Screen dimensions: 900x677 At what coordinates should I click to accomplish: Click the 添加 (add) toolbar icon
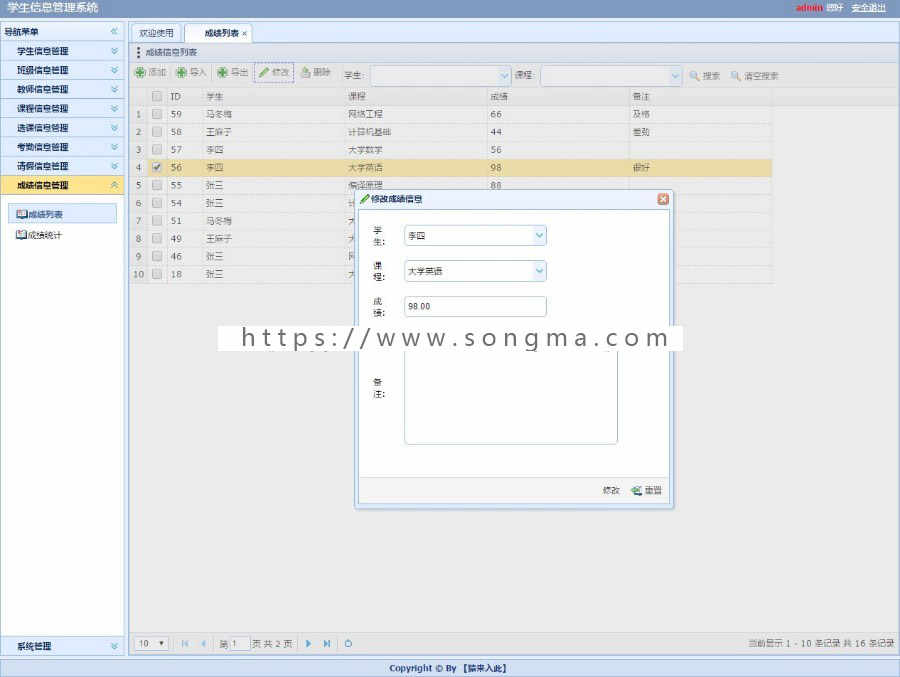(140, 72)
